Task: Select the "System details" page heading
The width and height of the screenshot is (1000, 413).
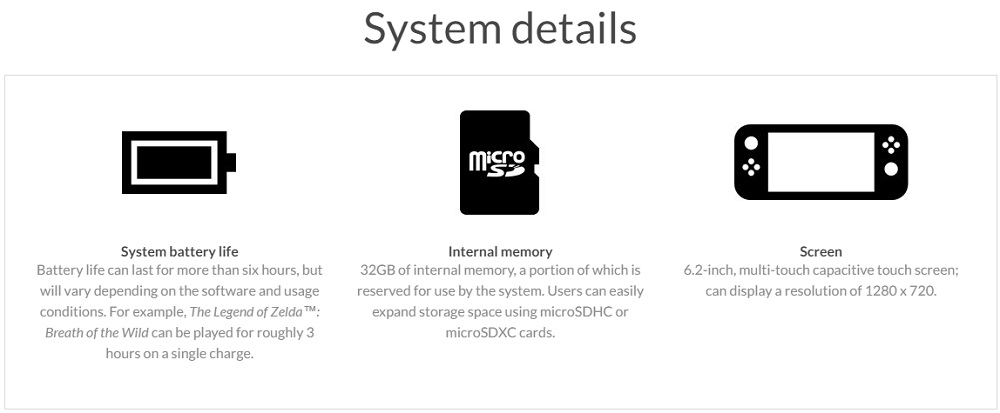Action: coord(500,29)
